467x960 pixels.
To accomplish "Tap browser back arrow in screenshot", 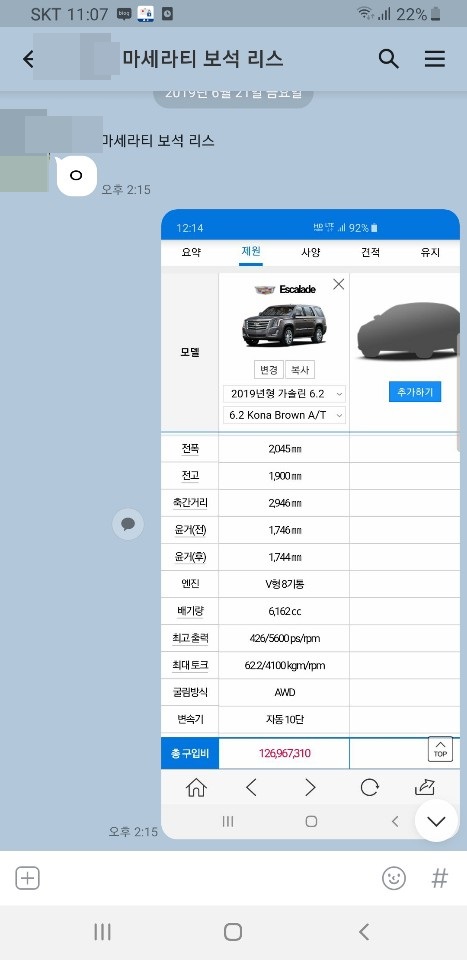I will point(251,787).
